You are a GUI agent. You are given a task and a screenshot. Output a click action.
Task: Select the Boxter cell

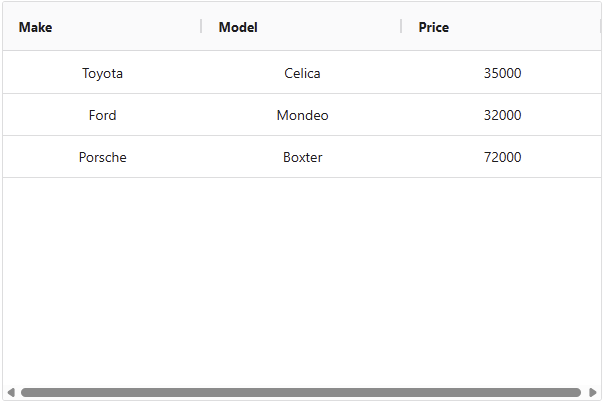tap(302, 157)
